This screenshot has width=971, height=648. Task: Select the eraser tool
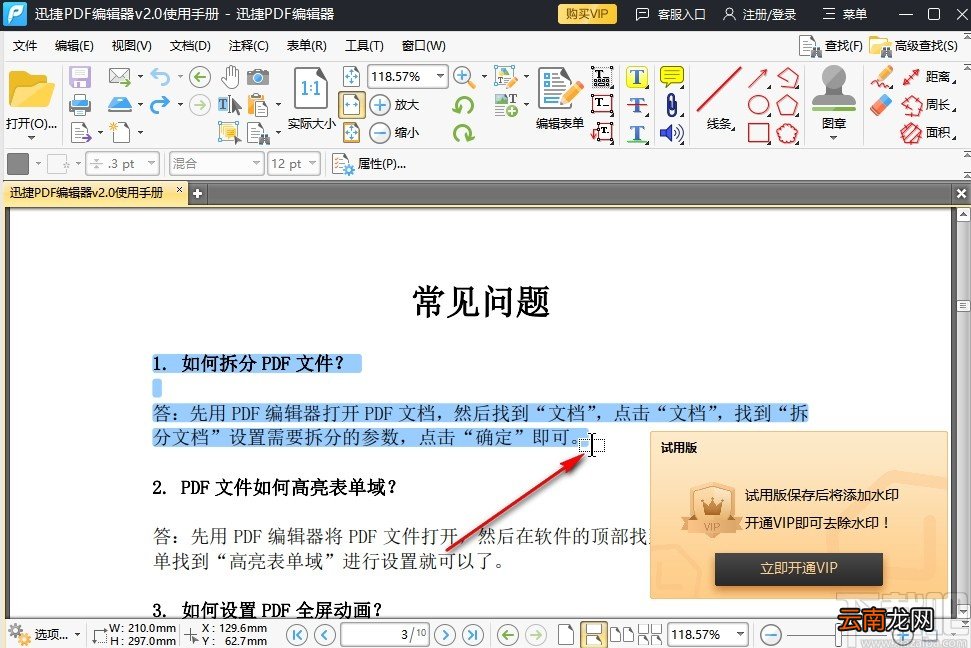(882, 105)
